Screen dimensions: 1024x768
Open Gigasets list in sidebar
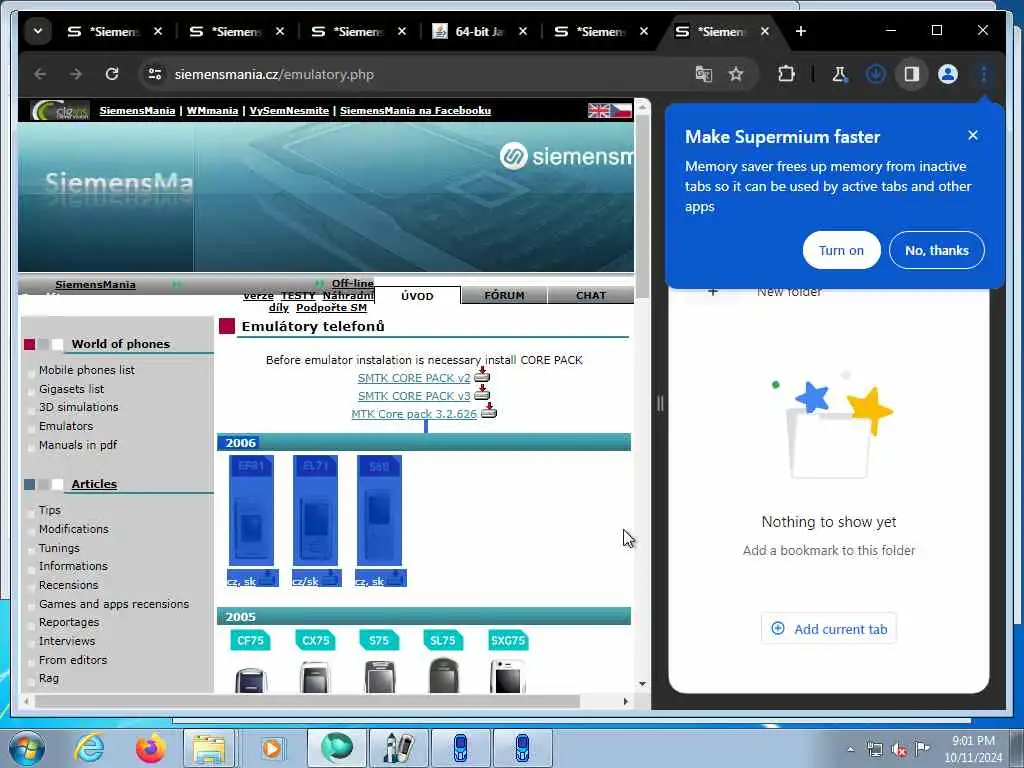click(x=71, y=389)
